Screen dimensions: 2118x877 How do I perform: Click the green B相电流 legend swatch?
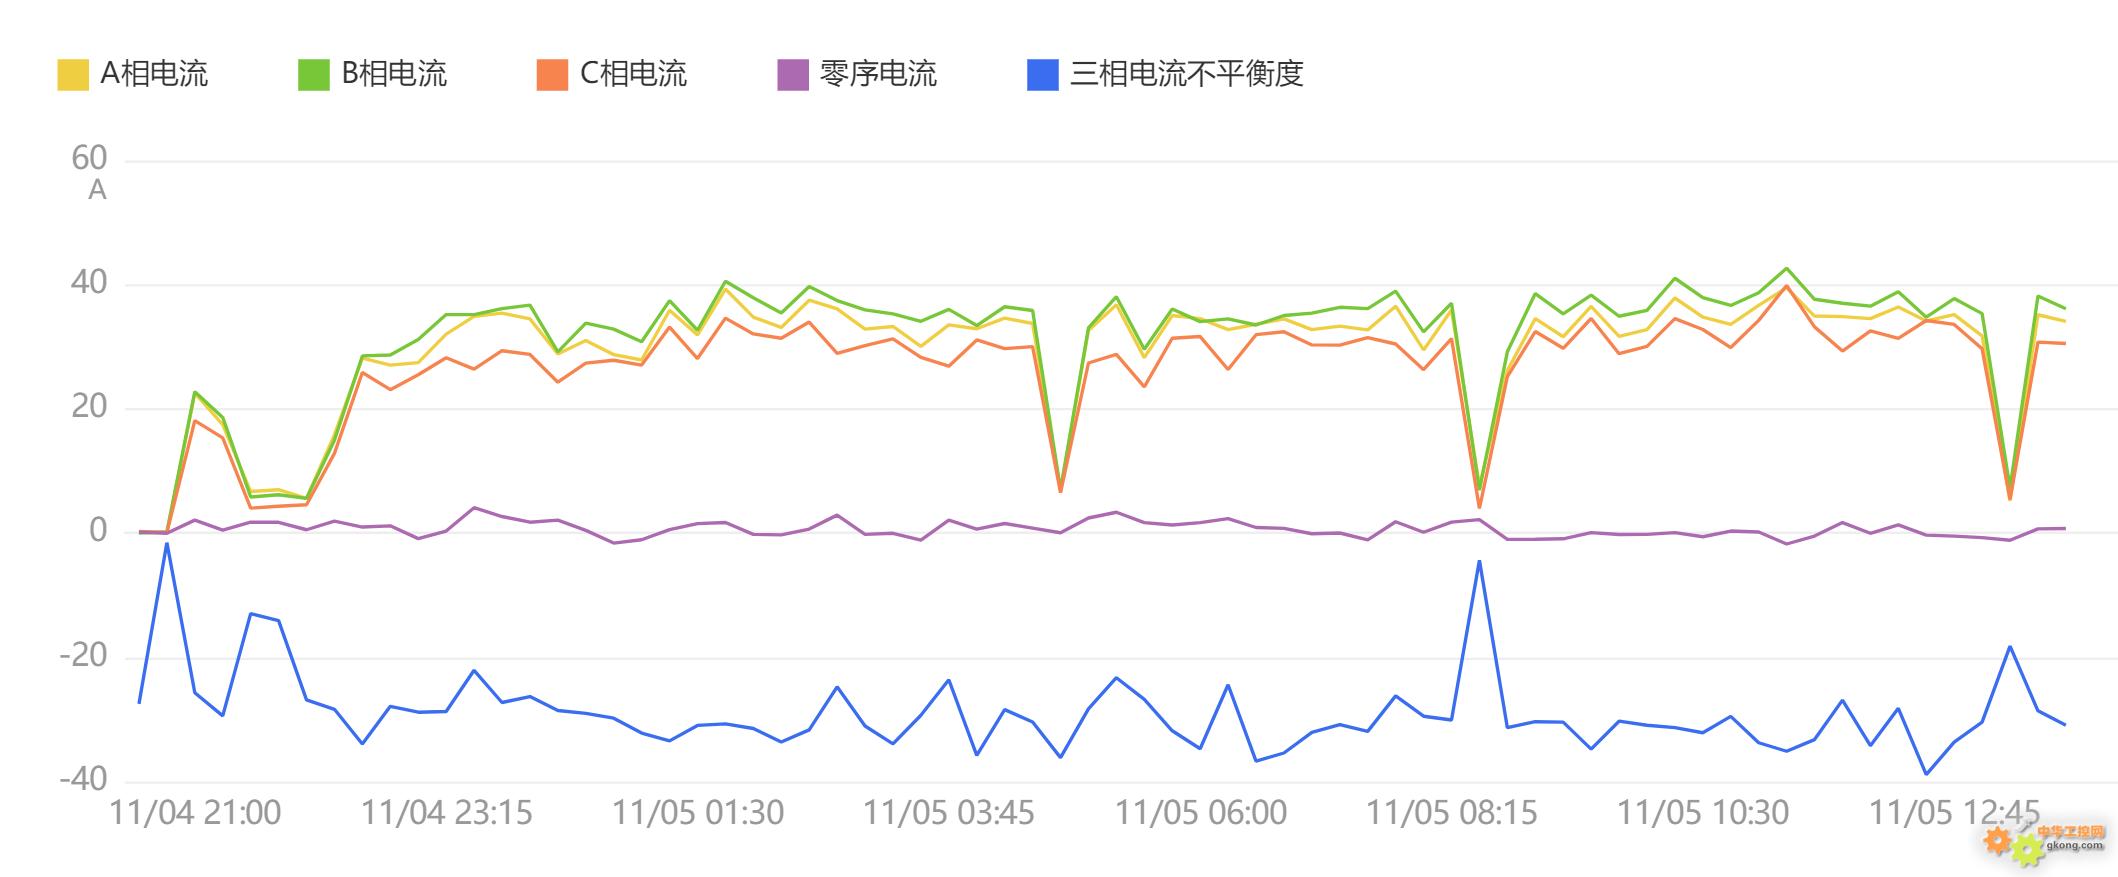click(x=314, y=75)
